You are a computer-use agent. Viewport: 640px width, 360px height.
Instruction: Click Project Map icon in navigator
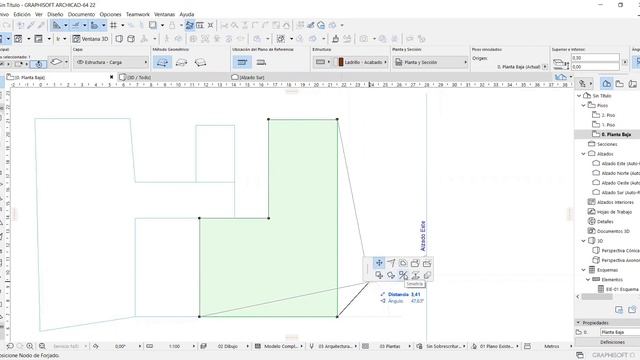tap(607, 84)
